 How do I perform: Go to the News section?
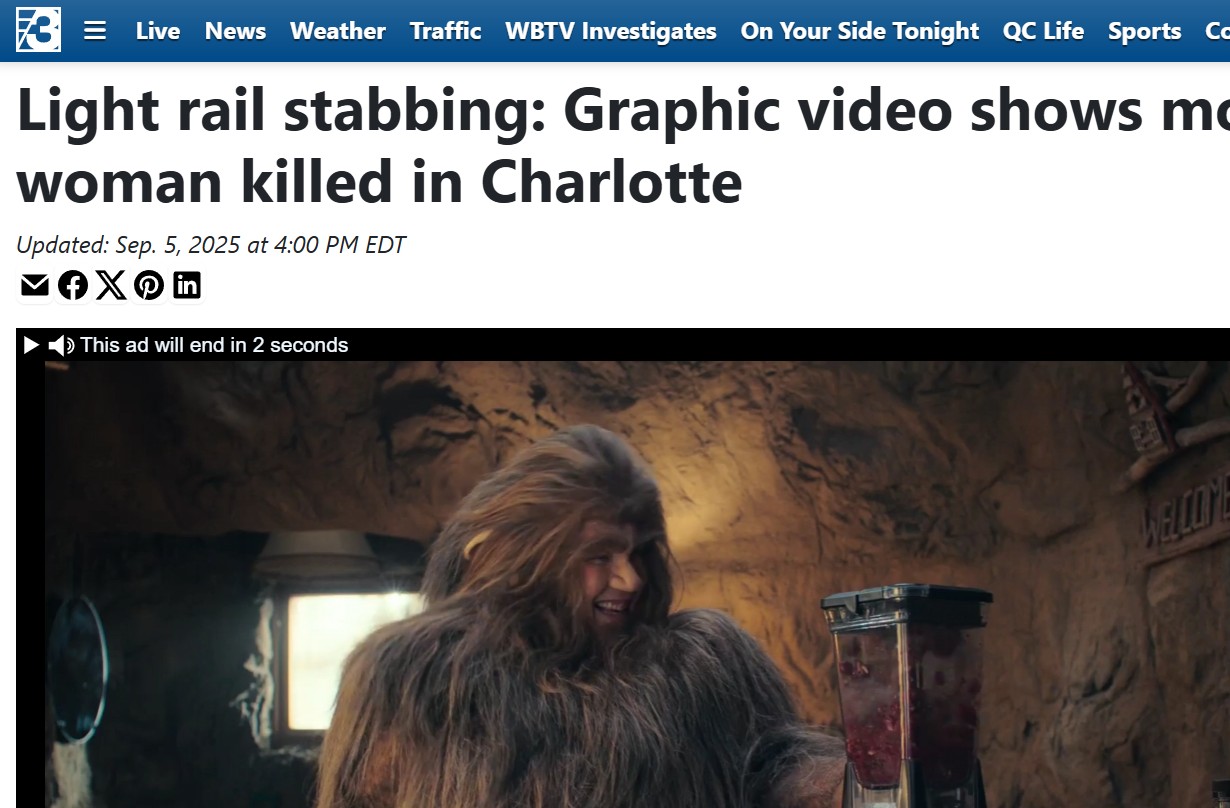(236, 31)
